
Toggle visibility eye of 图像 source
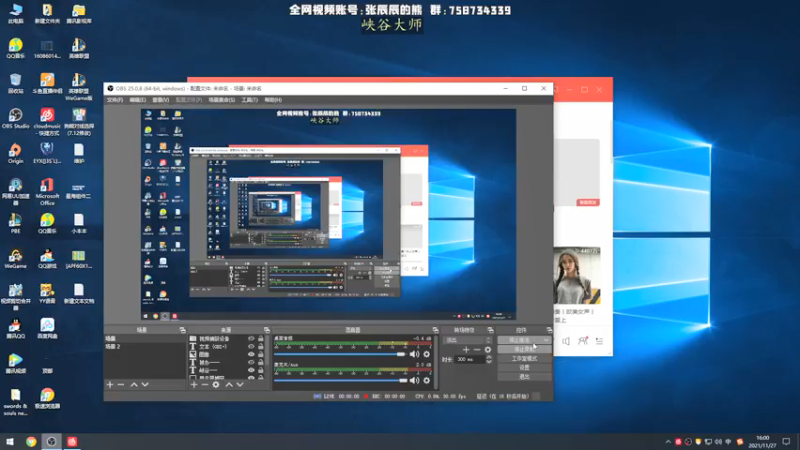pyautogui.click(x=251, y=354)
